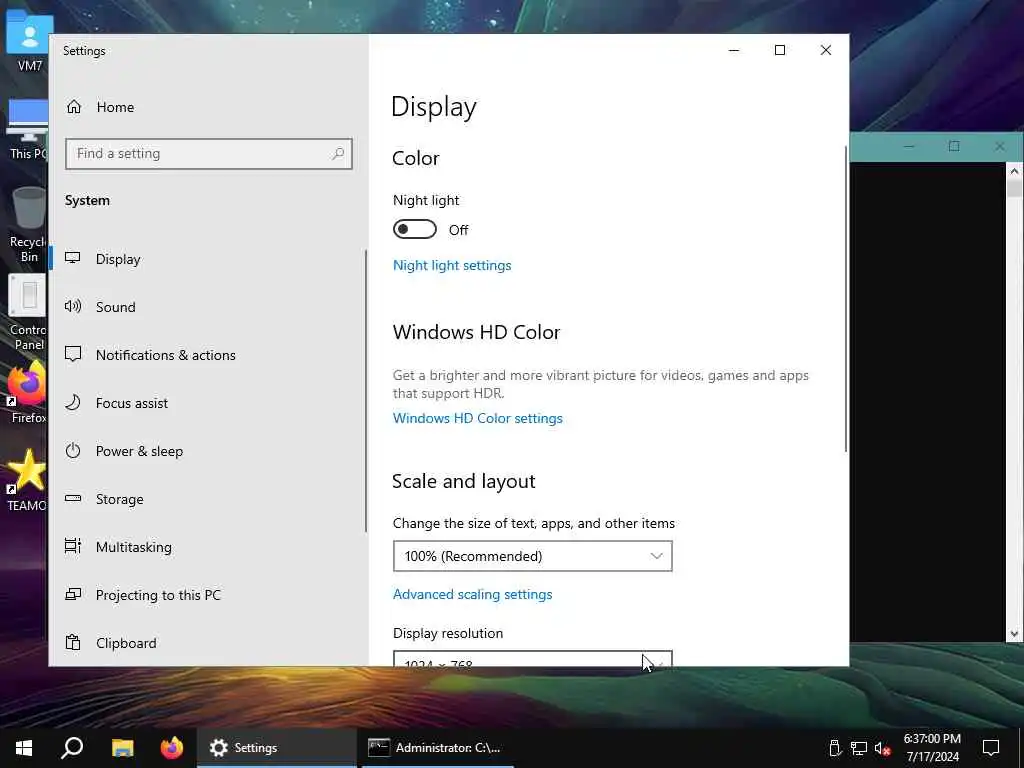1024x768 pixels.
Task: Click the Display page vertical scrollbar
Action: click(x=846, y=298)
